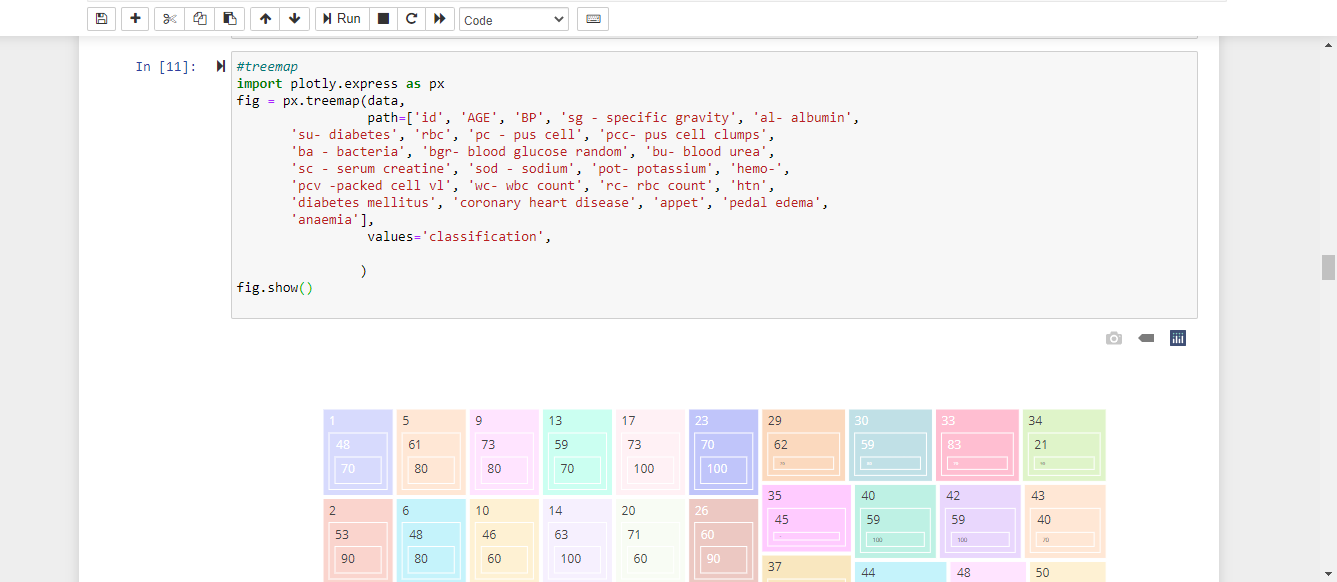Click the run-cell icon beside In [11]
The width and height of the screenshot is (1337, 582).
click(x=221, y=66)
